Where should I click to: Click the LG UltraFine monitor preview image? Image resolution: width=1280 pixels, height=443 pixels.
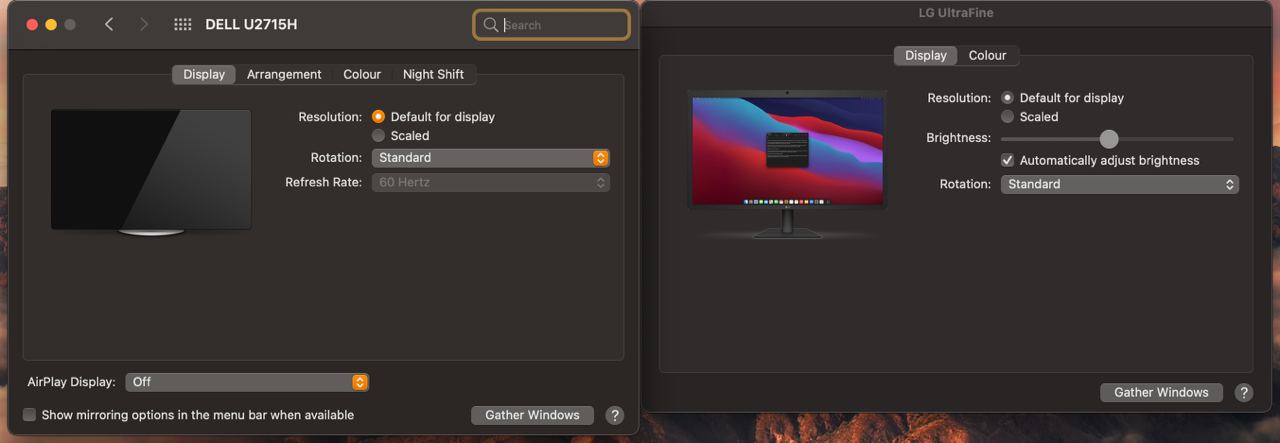point(787,163)
